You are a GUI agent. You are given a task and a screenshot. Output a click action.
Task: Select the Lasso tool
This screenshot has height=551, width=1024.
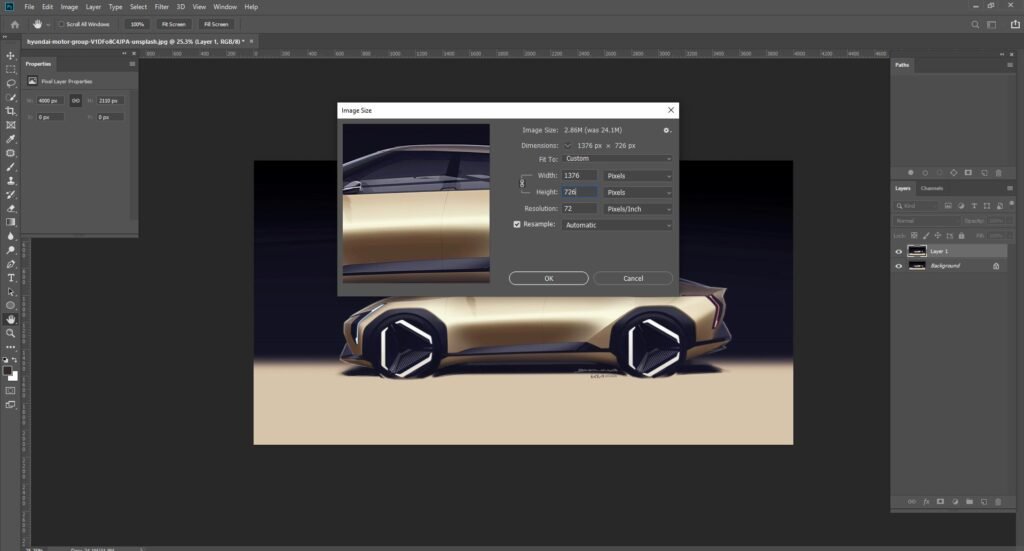pos(10,84)
